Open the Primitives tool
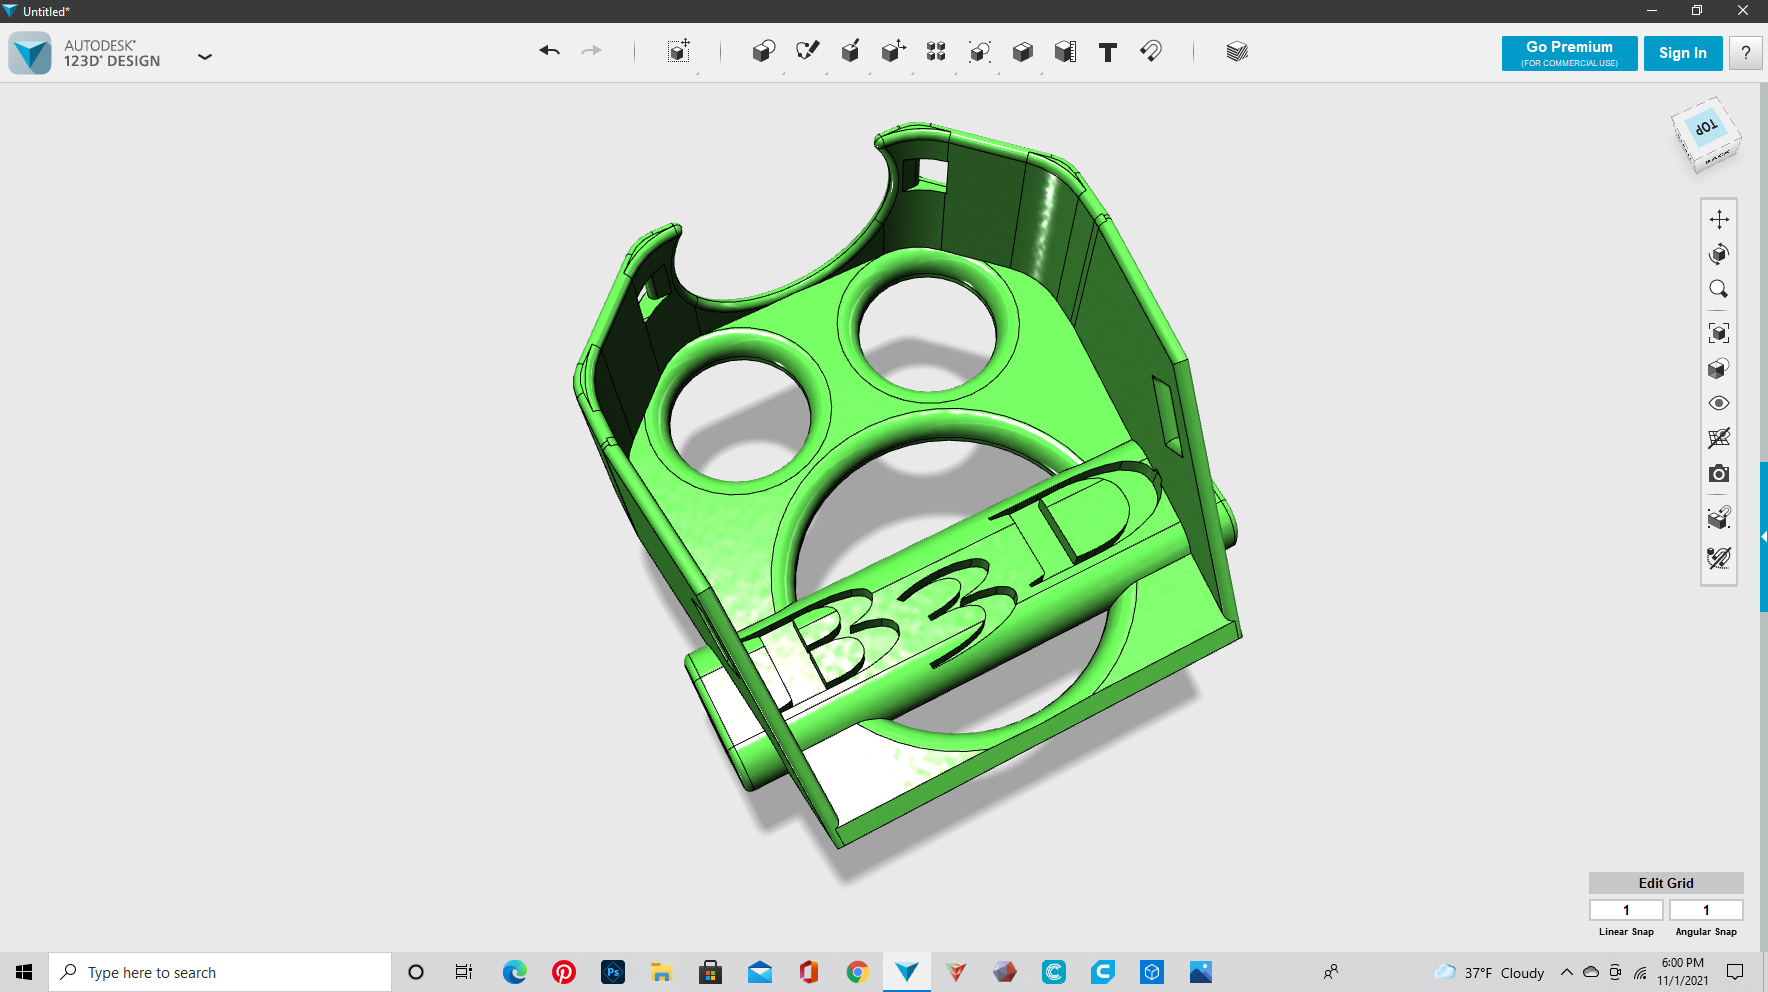Image resolution: width=1768 pixels, height=992 pixels. (x=763, y=51)
